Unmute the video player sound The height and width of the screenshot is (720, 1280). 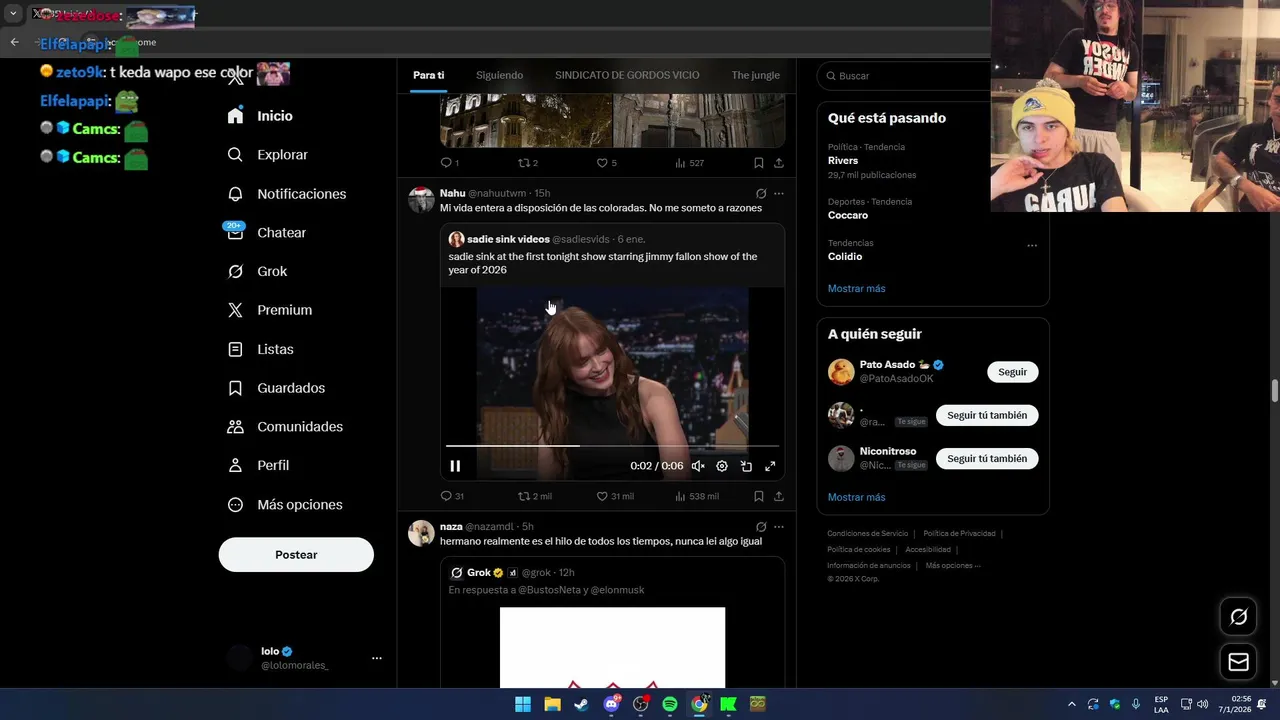point(698,466)
